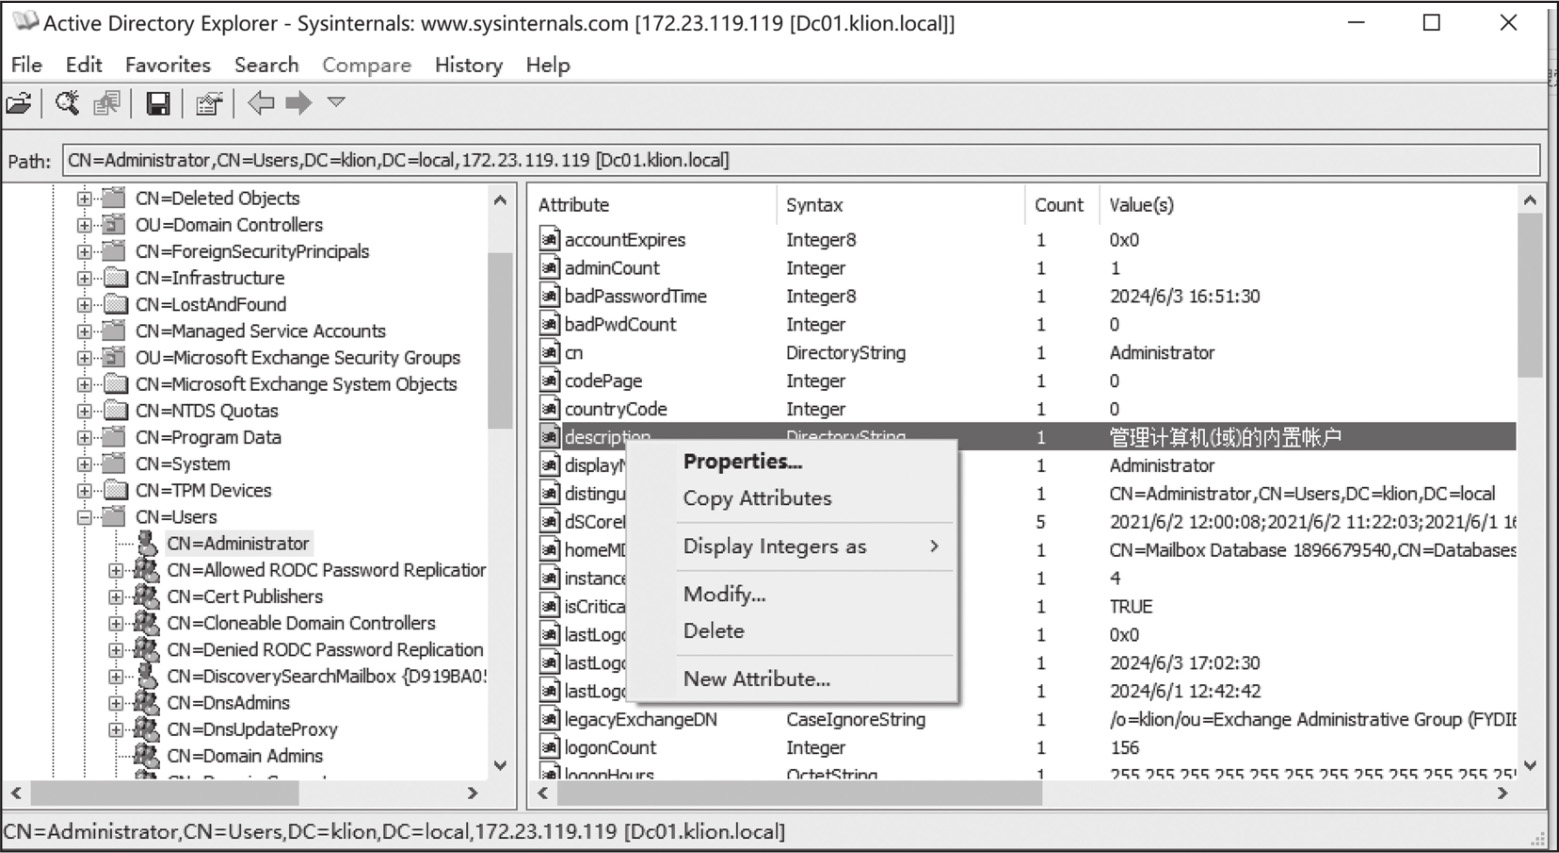This screenshot has width=1559, height=853.
Task: Click the group icon beside CN=DnsAdmins
Action: pyautogui.click(x=147, y=702)
